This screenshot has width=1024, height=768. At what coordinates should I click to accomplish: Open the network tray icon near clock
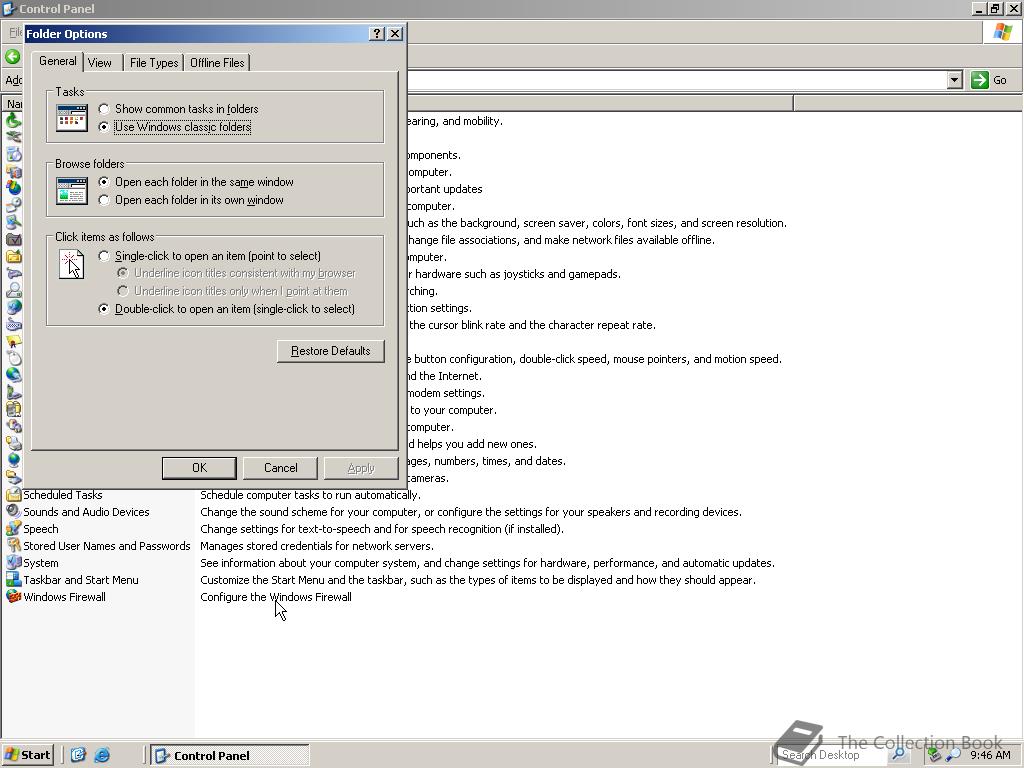[935, 755]
